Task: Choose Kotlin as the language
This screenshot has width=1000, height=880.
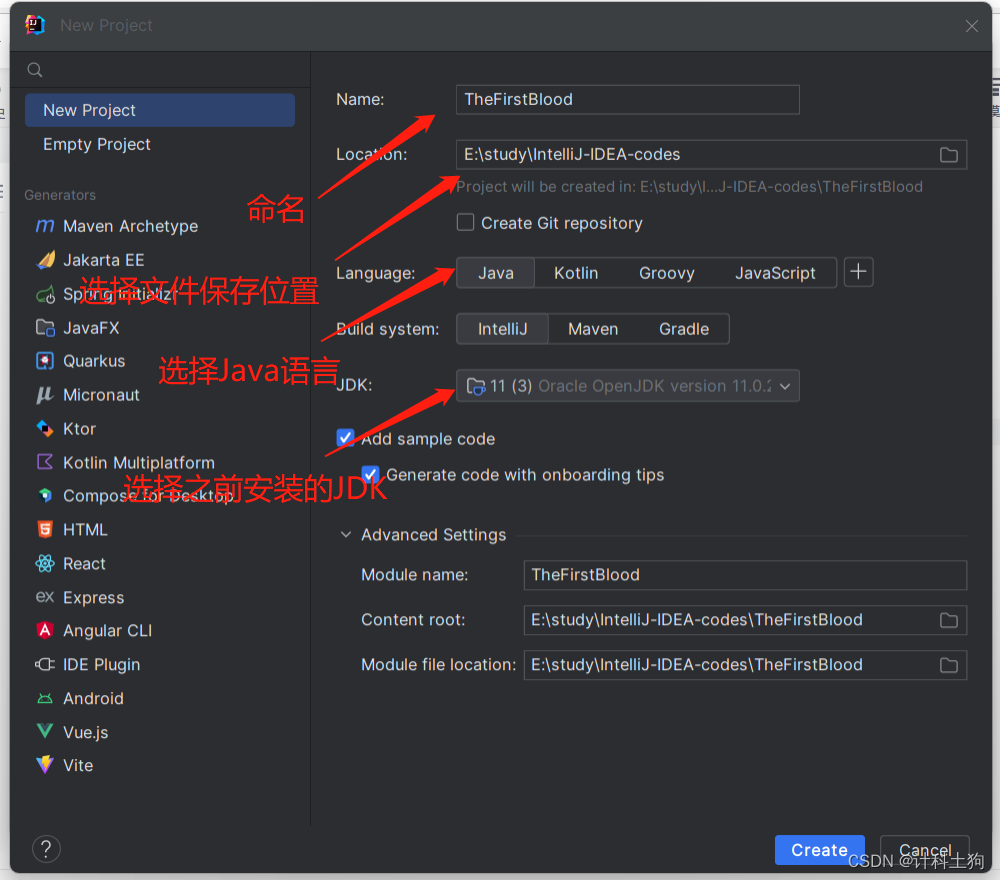Action: pyautogui.click(x=576, y=273)
